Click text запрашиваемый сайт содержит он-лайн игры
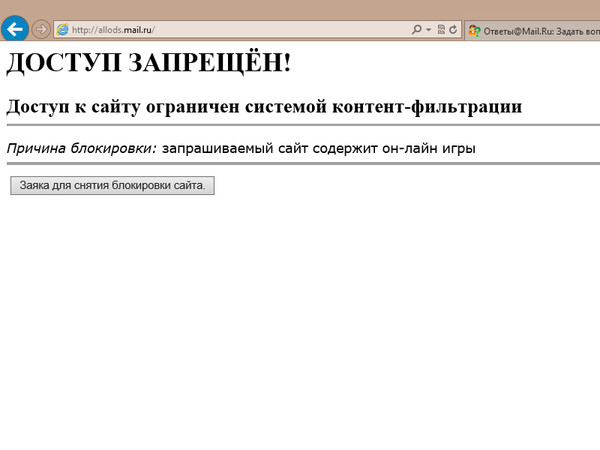 pyautogui.click(x=319, y=148)
